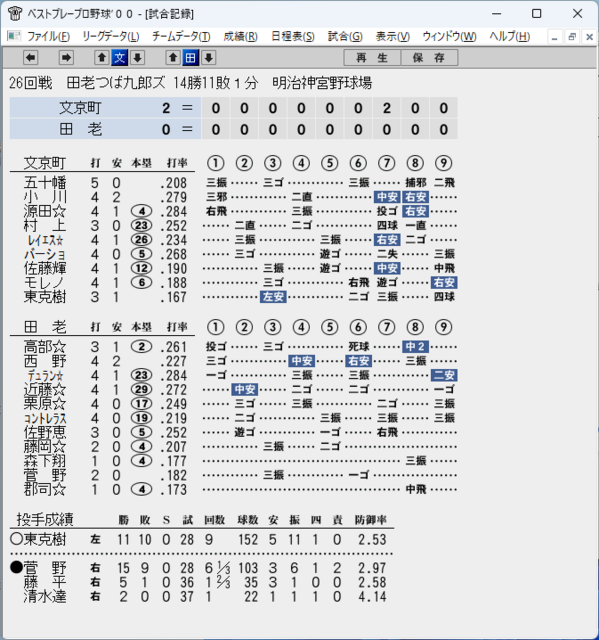The image size is (599, 640).
Task: Click up arrow beside 田 team icon
Action: coord(173,58)
